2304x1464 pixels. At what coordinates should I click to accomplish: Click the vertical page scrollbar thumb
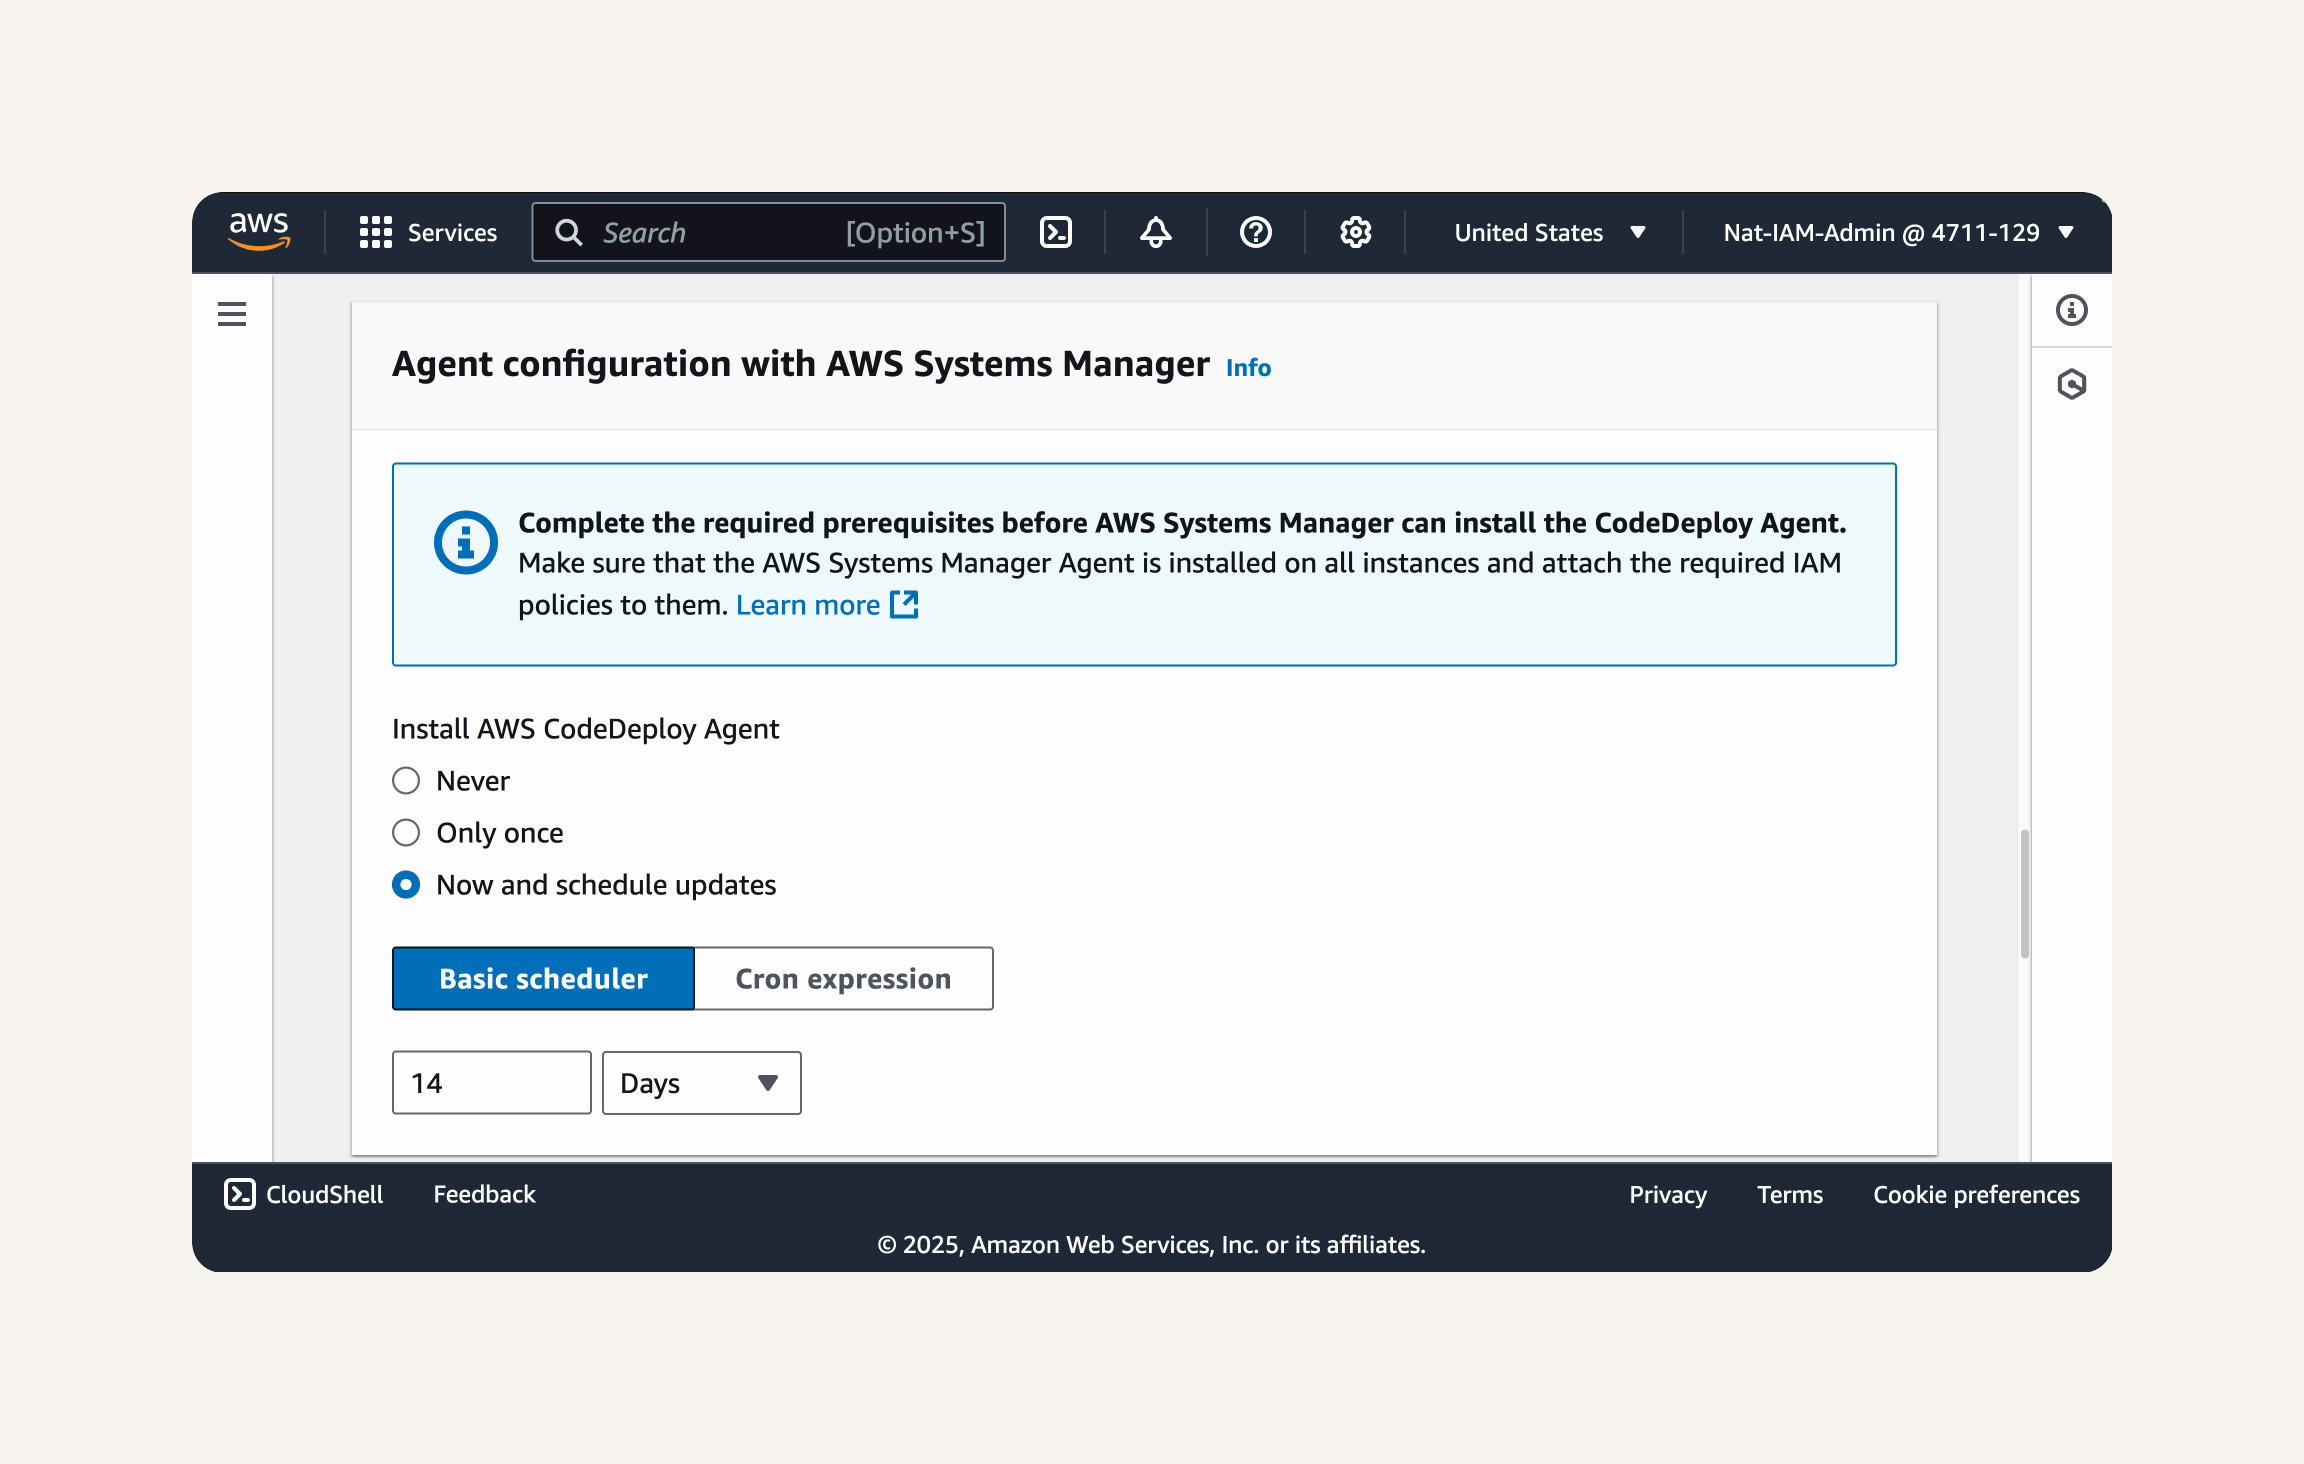[x=2025, y=893]
